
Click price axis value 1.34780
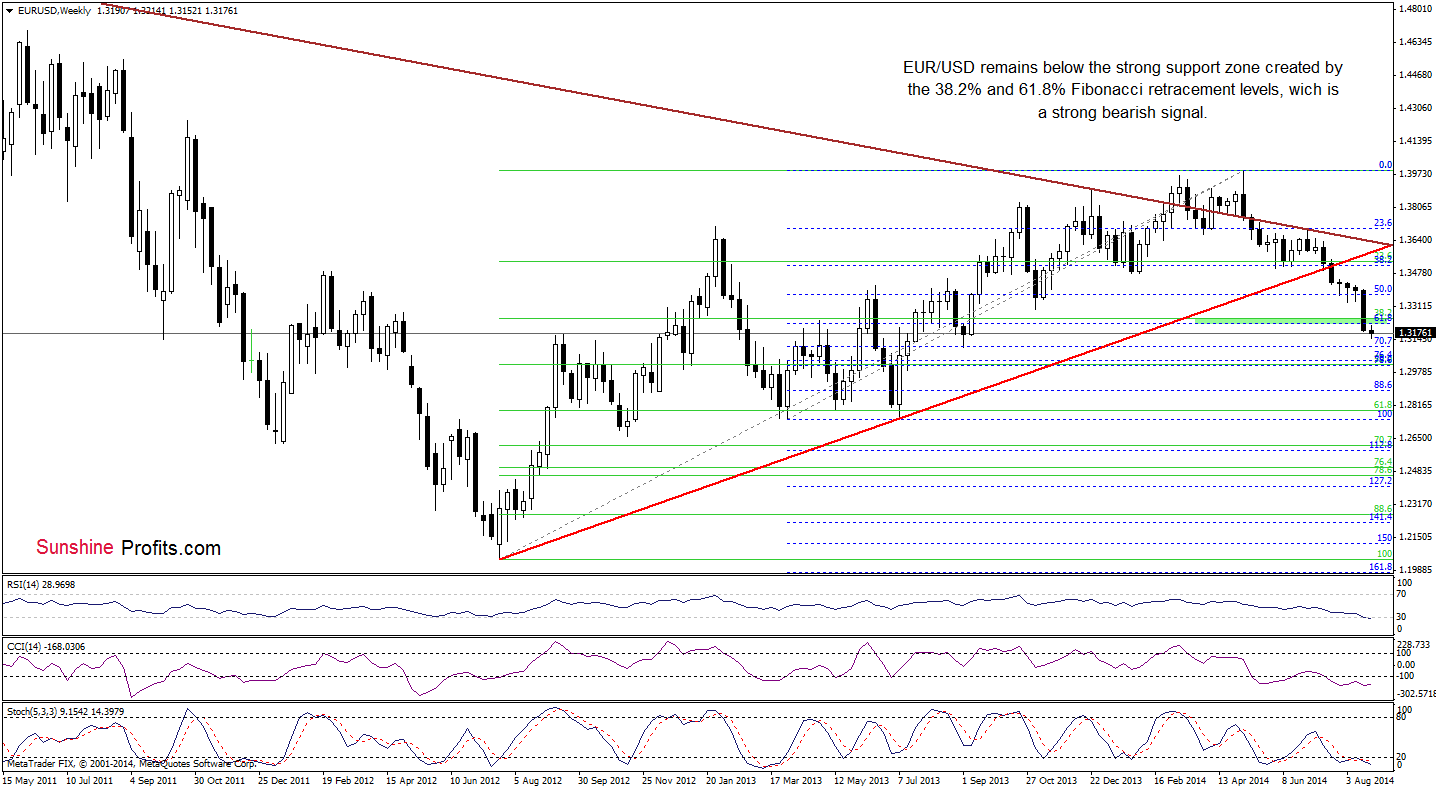1416,273
